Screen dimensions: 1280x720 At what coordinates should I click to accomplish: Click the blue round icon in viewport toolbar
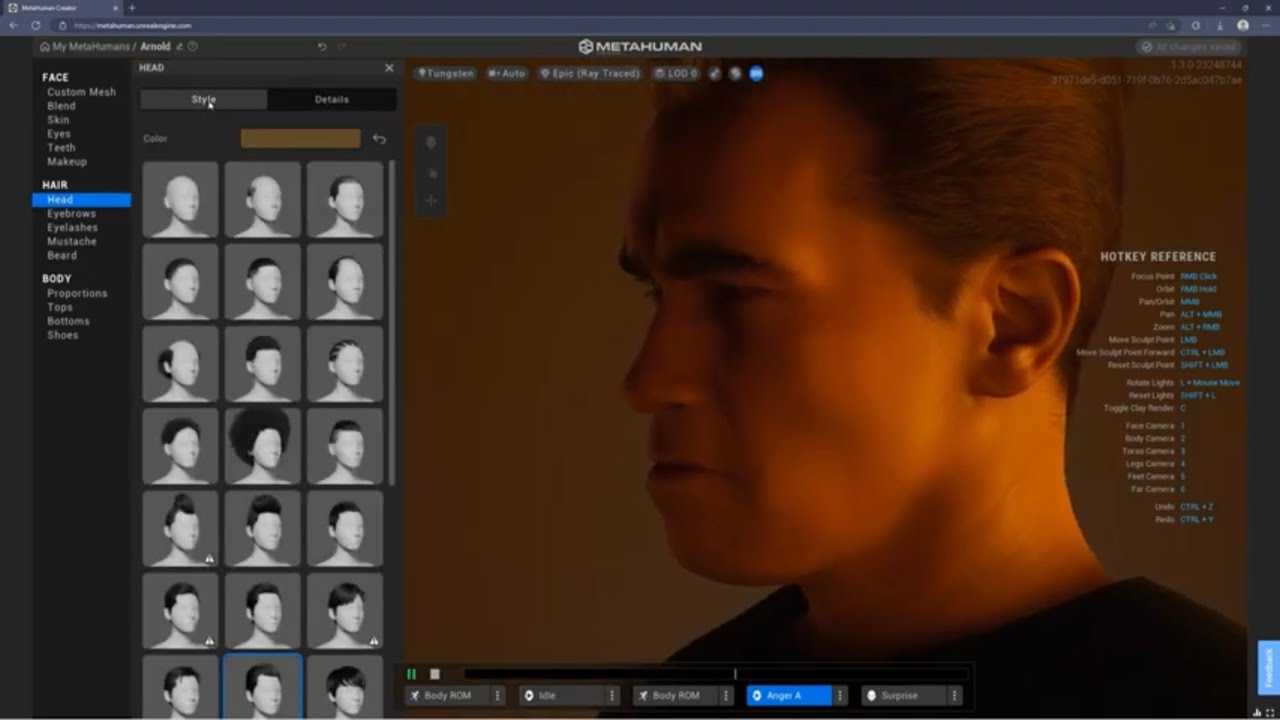(x=756, y=73)
